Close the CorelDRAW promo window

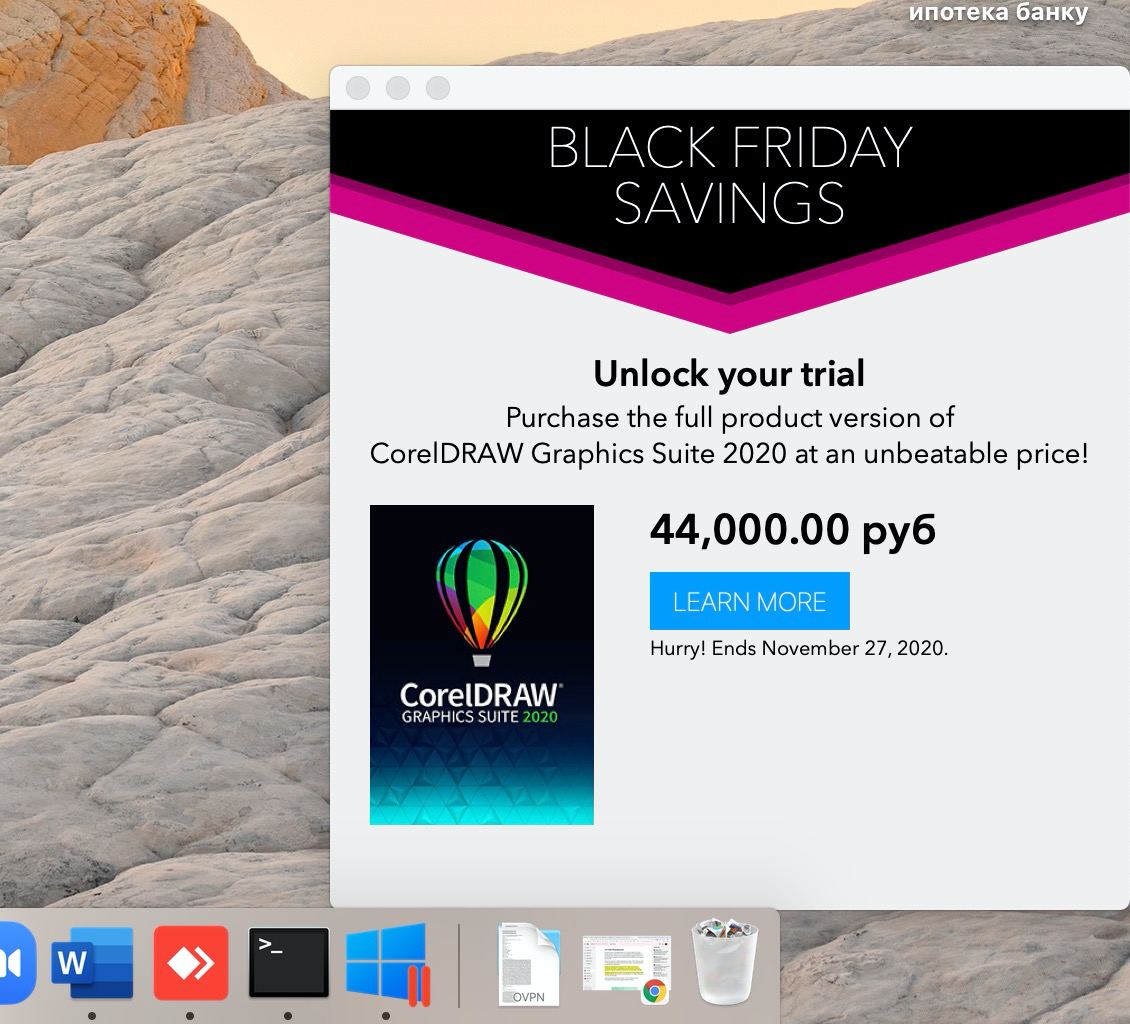pos(358,88)
